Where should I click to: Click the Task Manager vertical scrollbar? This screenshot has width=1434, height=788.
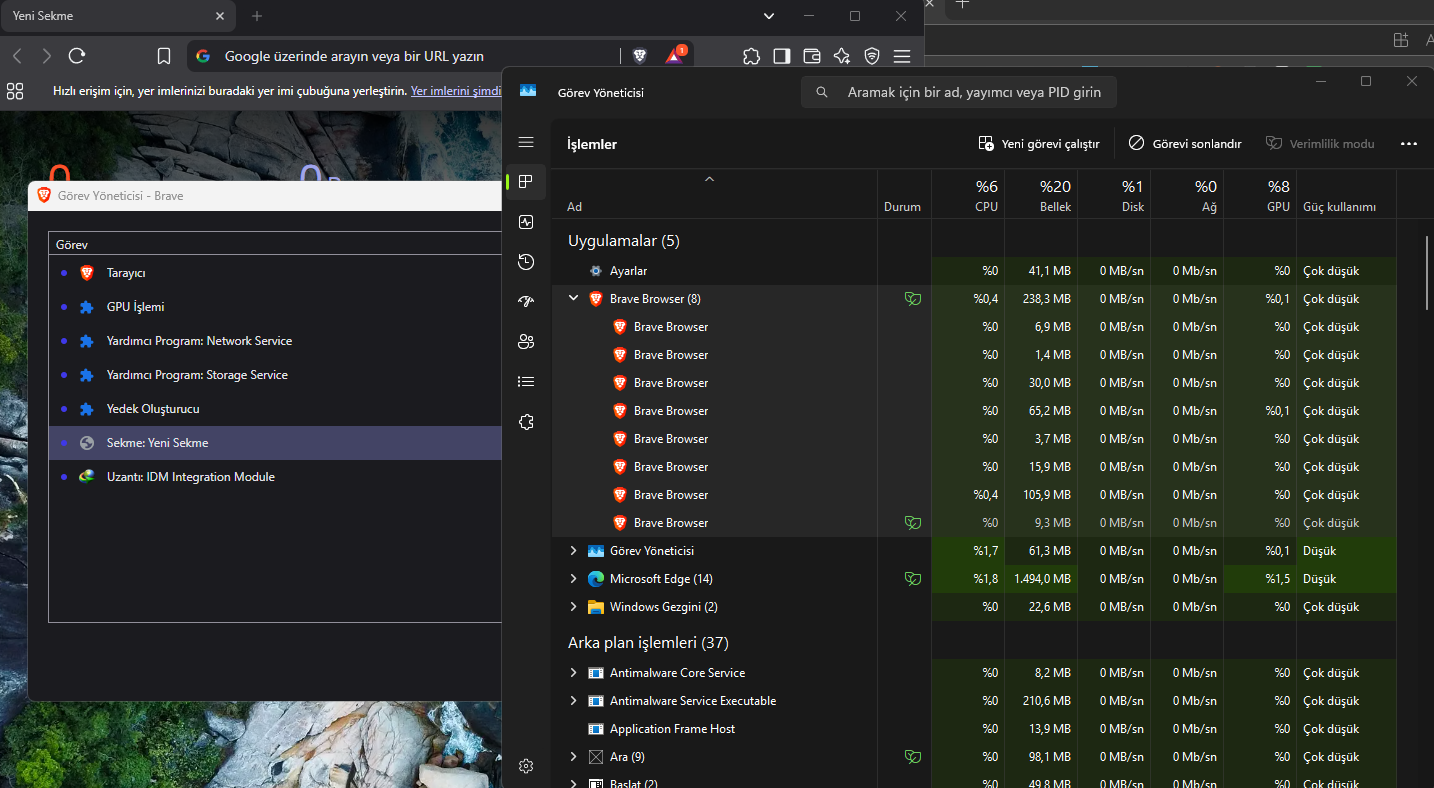tap(1427, 273)
